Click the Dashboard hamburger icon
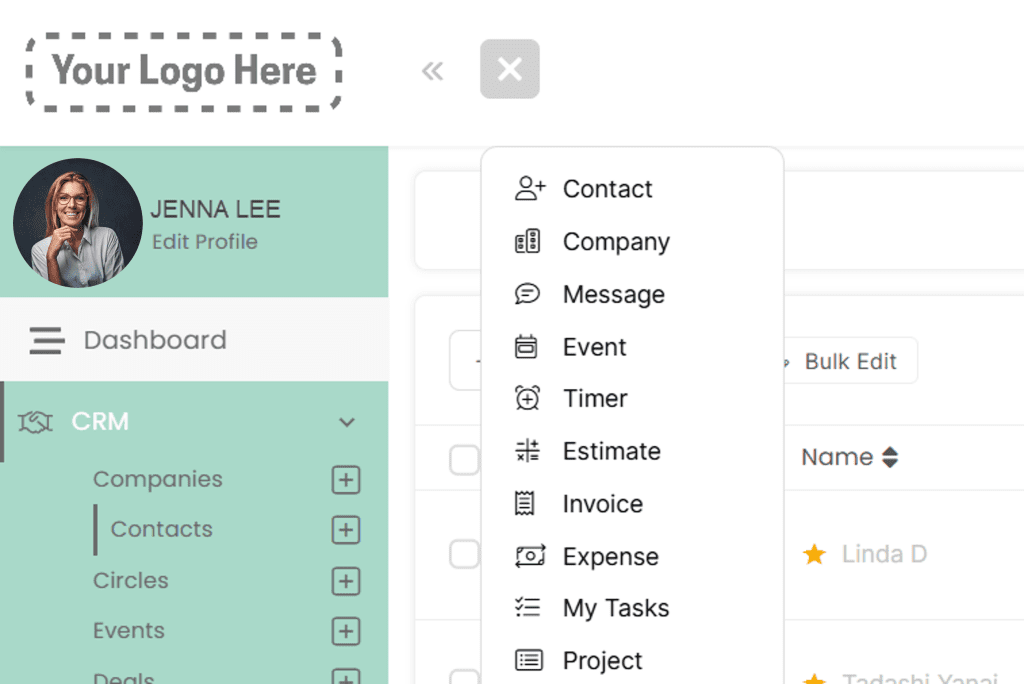This screenshot has width=1024, height=684. pyautogui.click(x=46, y=341)
